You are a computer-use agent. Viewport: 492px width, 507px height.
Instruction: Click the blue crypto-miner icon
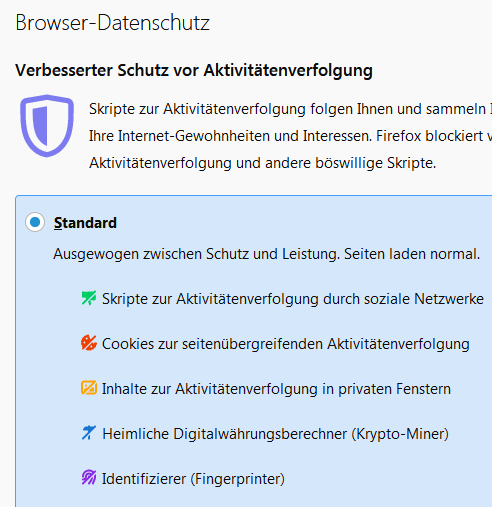coord(89,433)
